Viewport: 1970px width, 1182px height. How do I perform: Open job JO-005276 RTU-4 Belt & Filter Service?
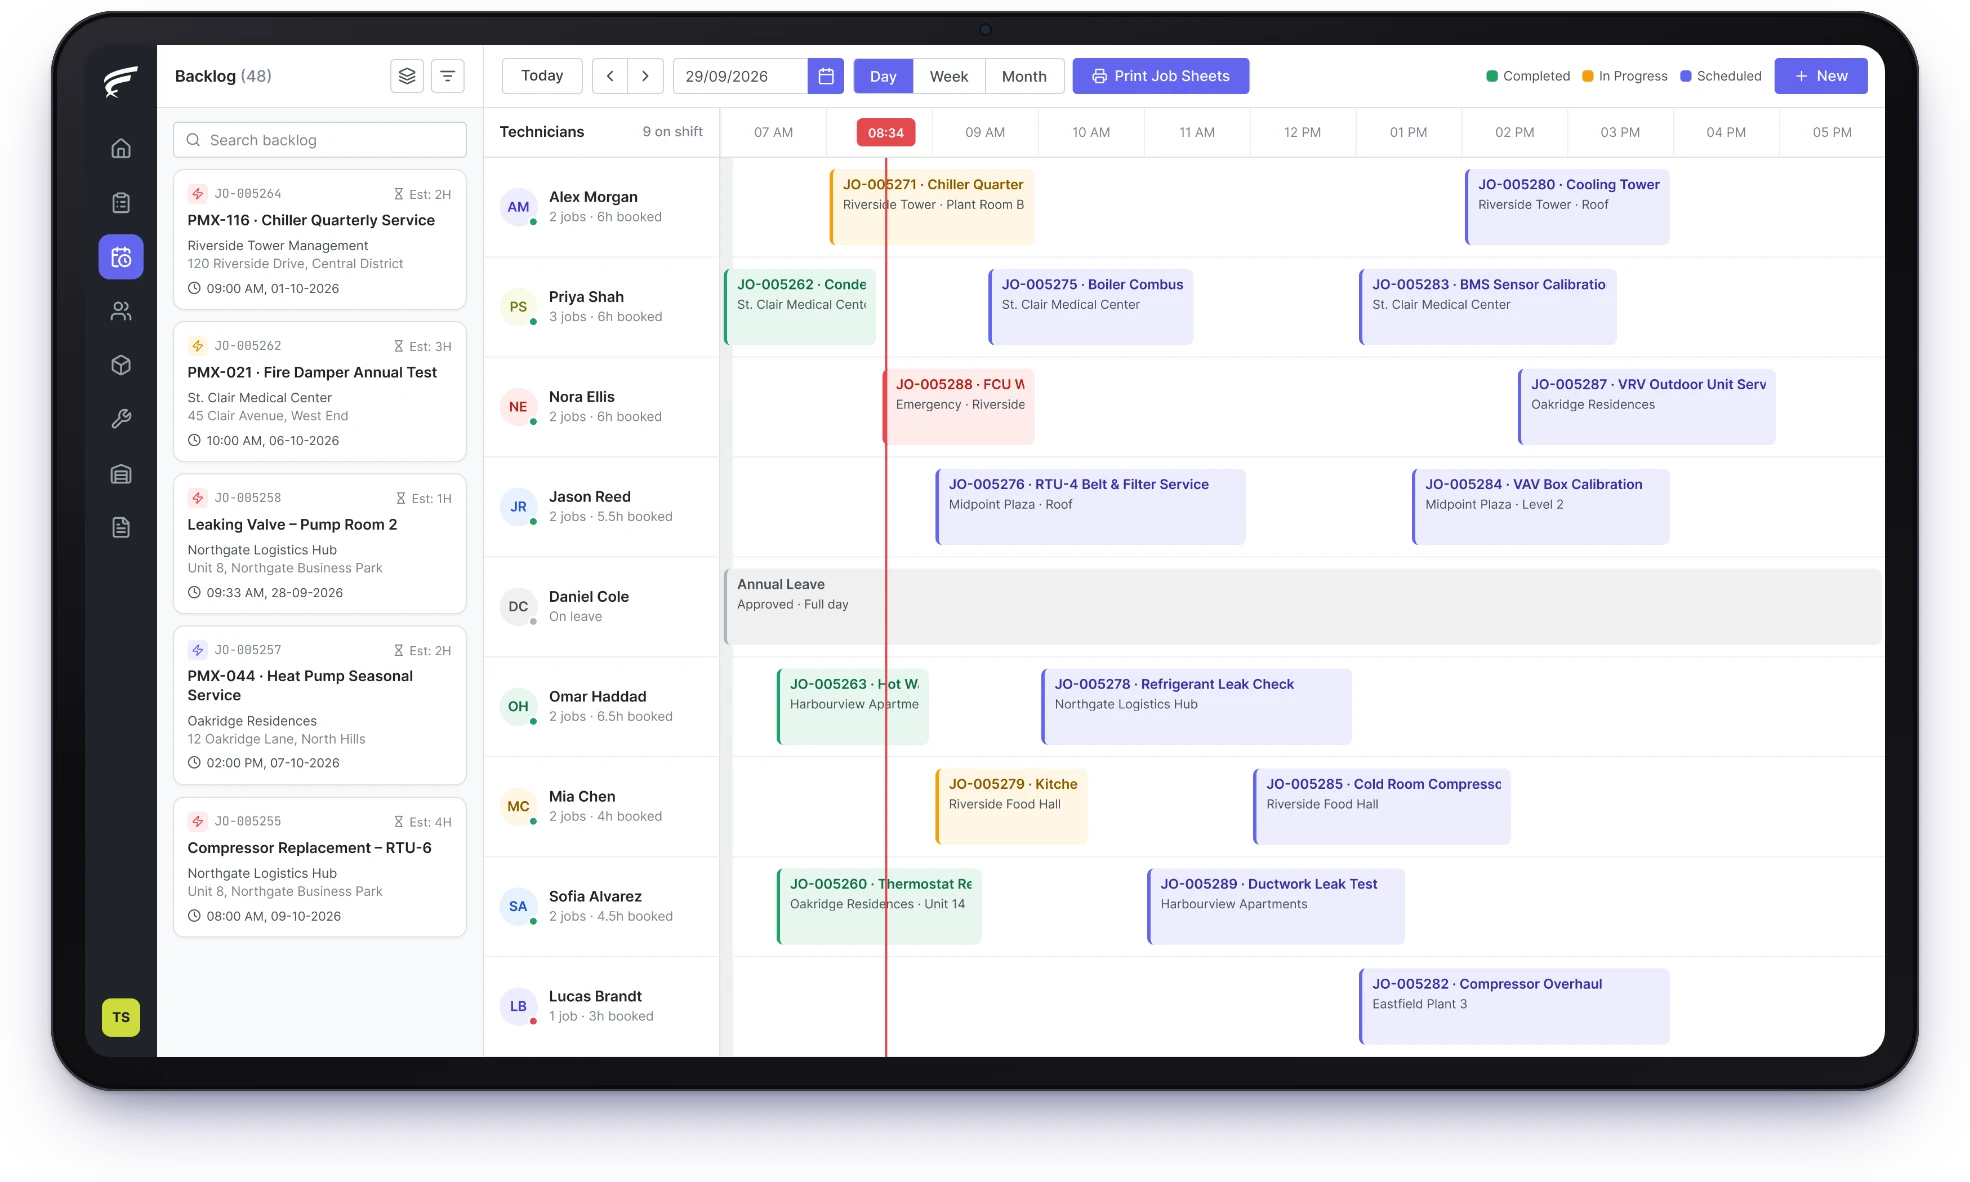click(x=1090, y=507)
